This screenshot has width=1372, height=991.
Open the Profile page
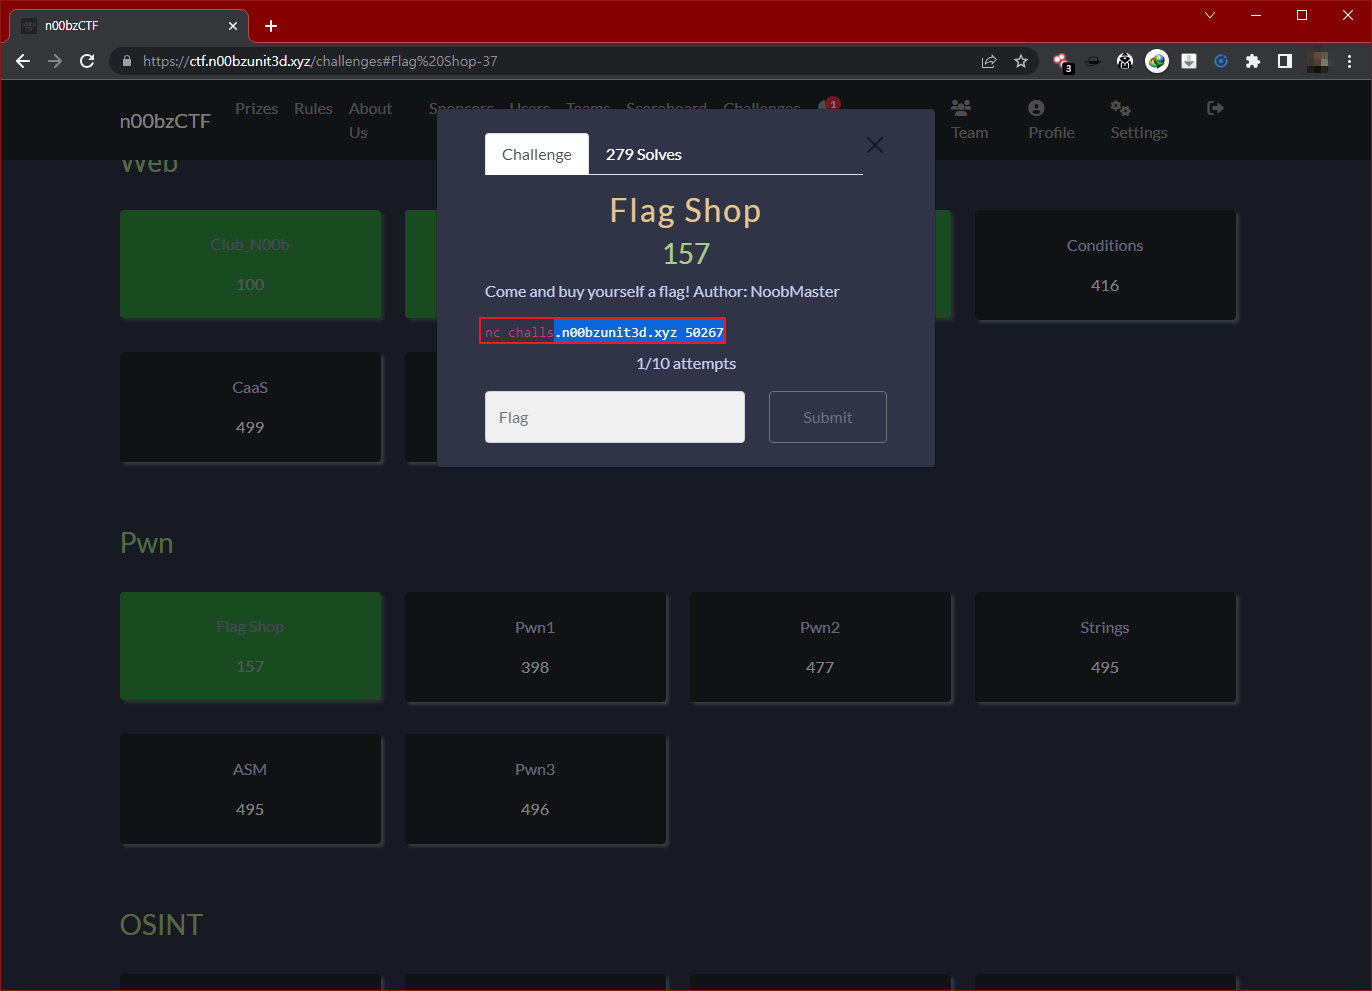(x=1052, y=120)
